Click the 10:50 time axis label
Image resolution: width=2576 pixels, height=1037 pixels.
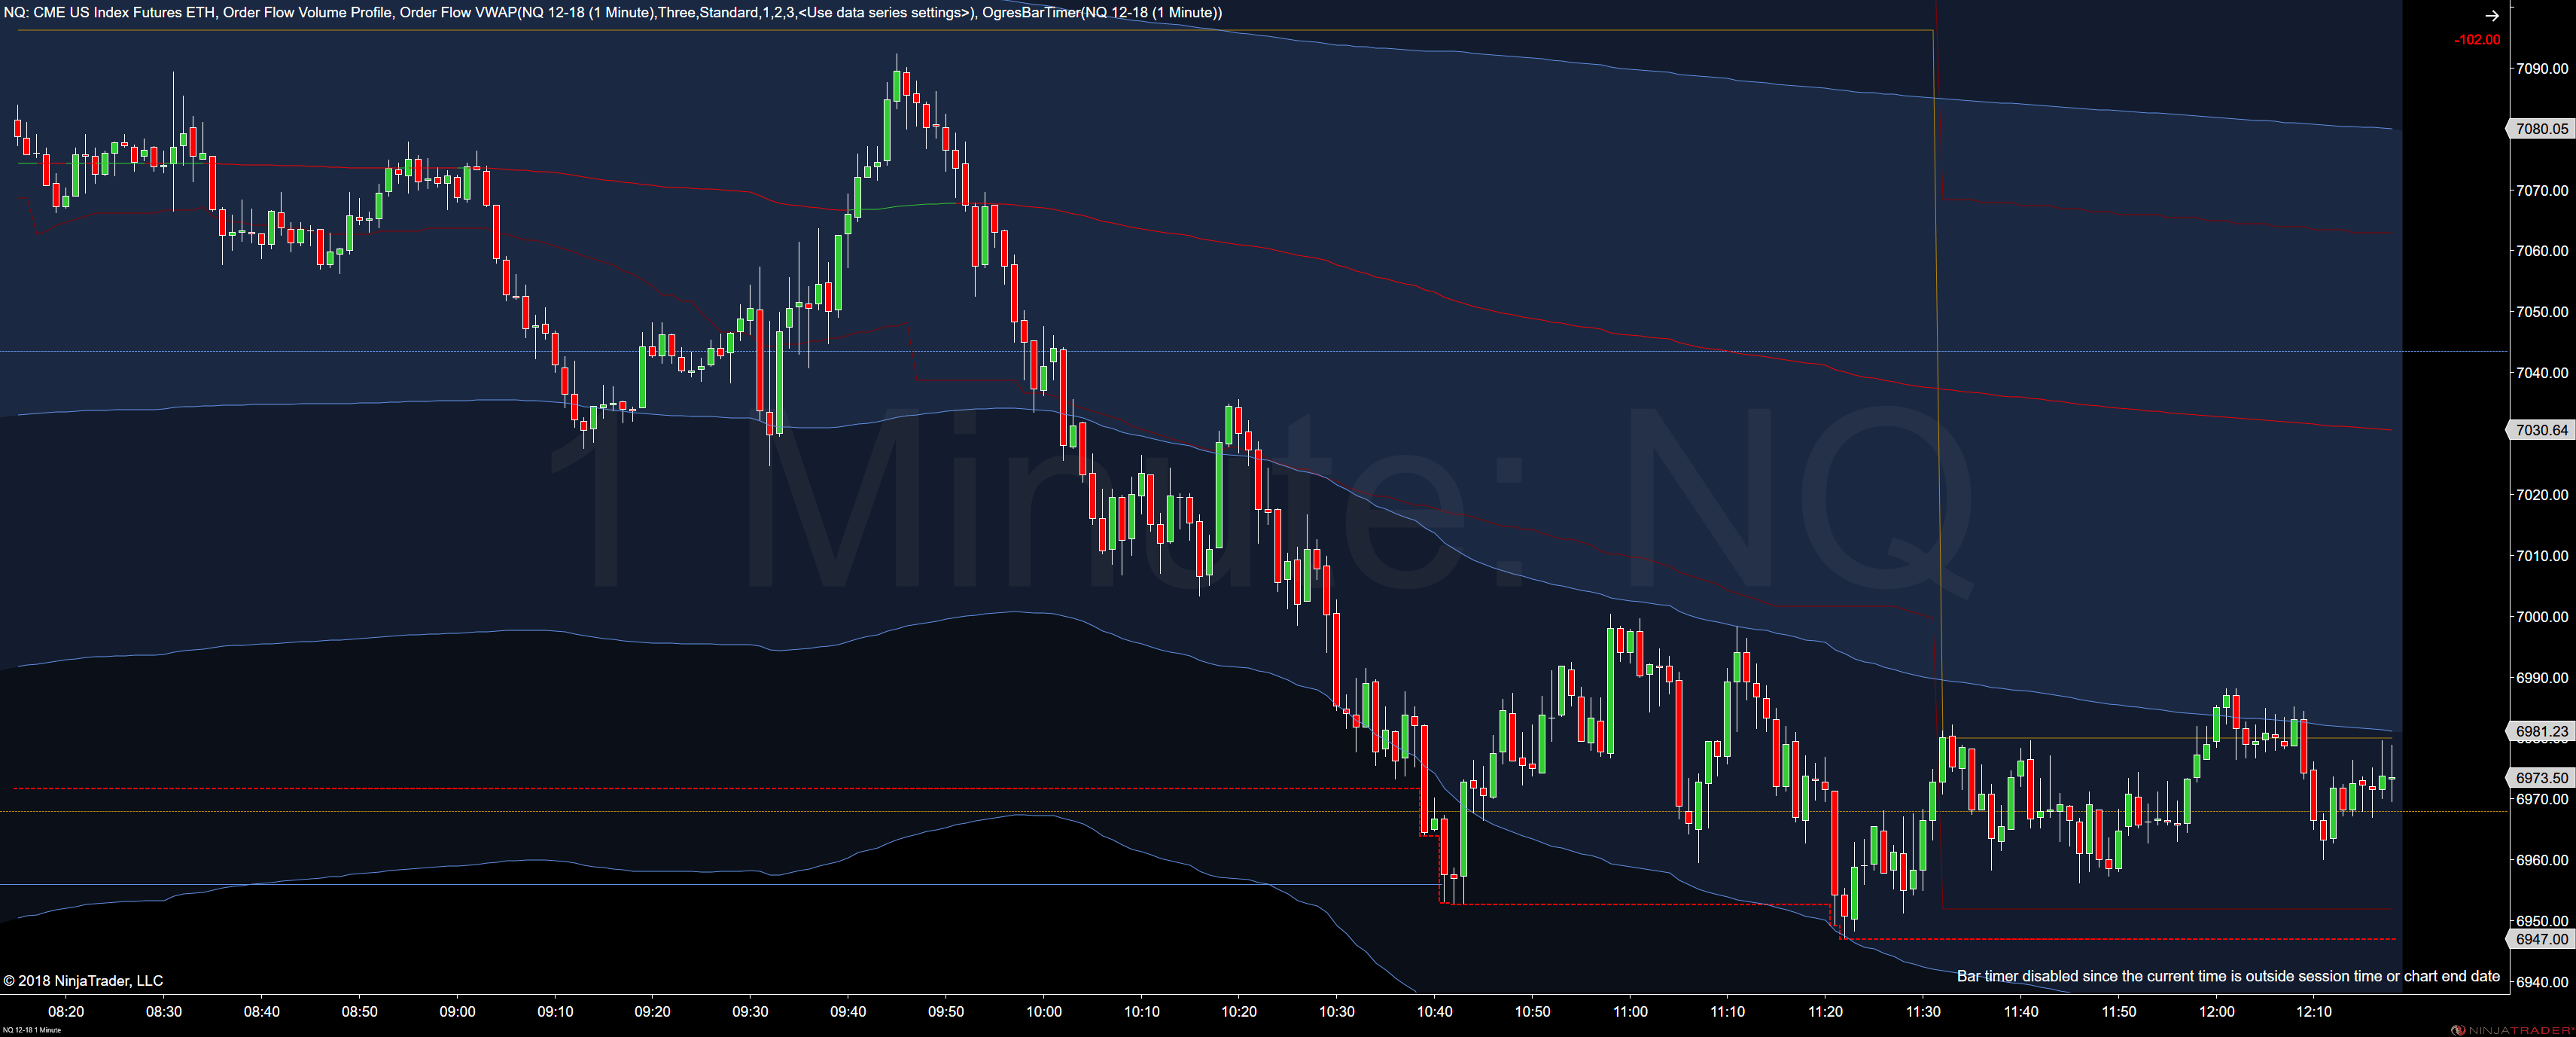1533,1011
